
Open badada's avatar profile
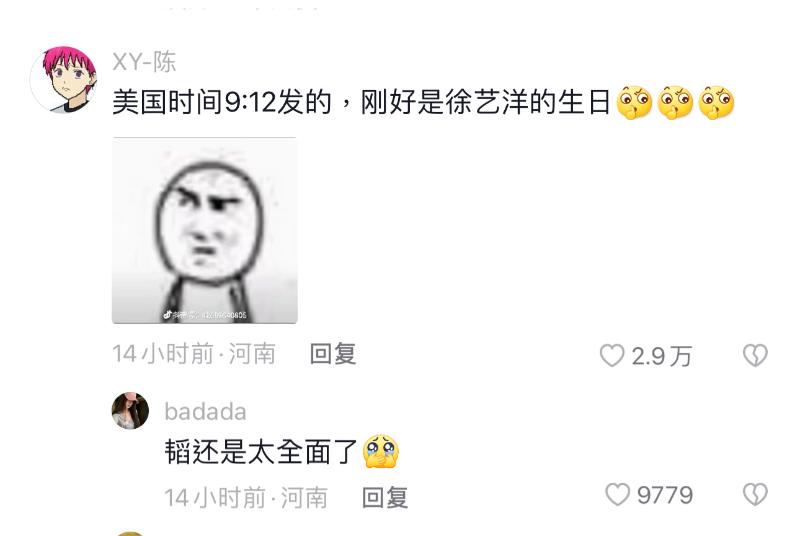click(130, 411)
